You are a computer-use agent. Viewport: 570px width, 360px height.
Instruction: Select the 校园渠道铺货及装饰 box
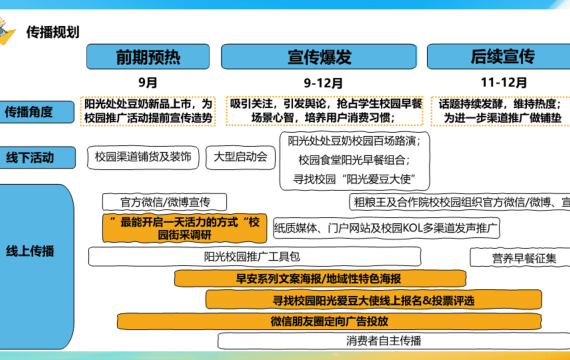[143, 157]
